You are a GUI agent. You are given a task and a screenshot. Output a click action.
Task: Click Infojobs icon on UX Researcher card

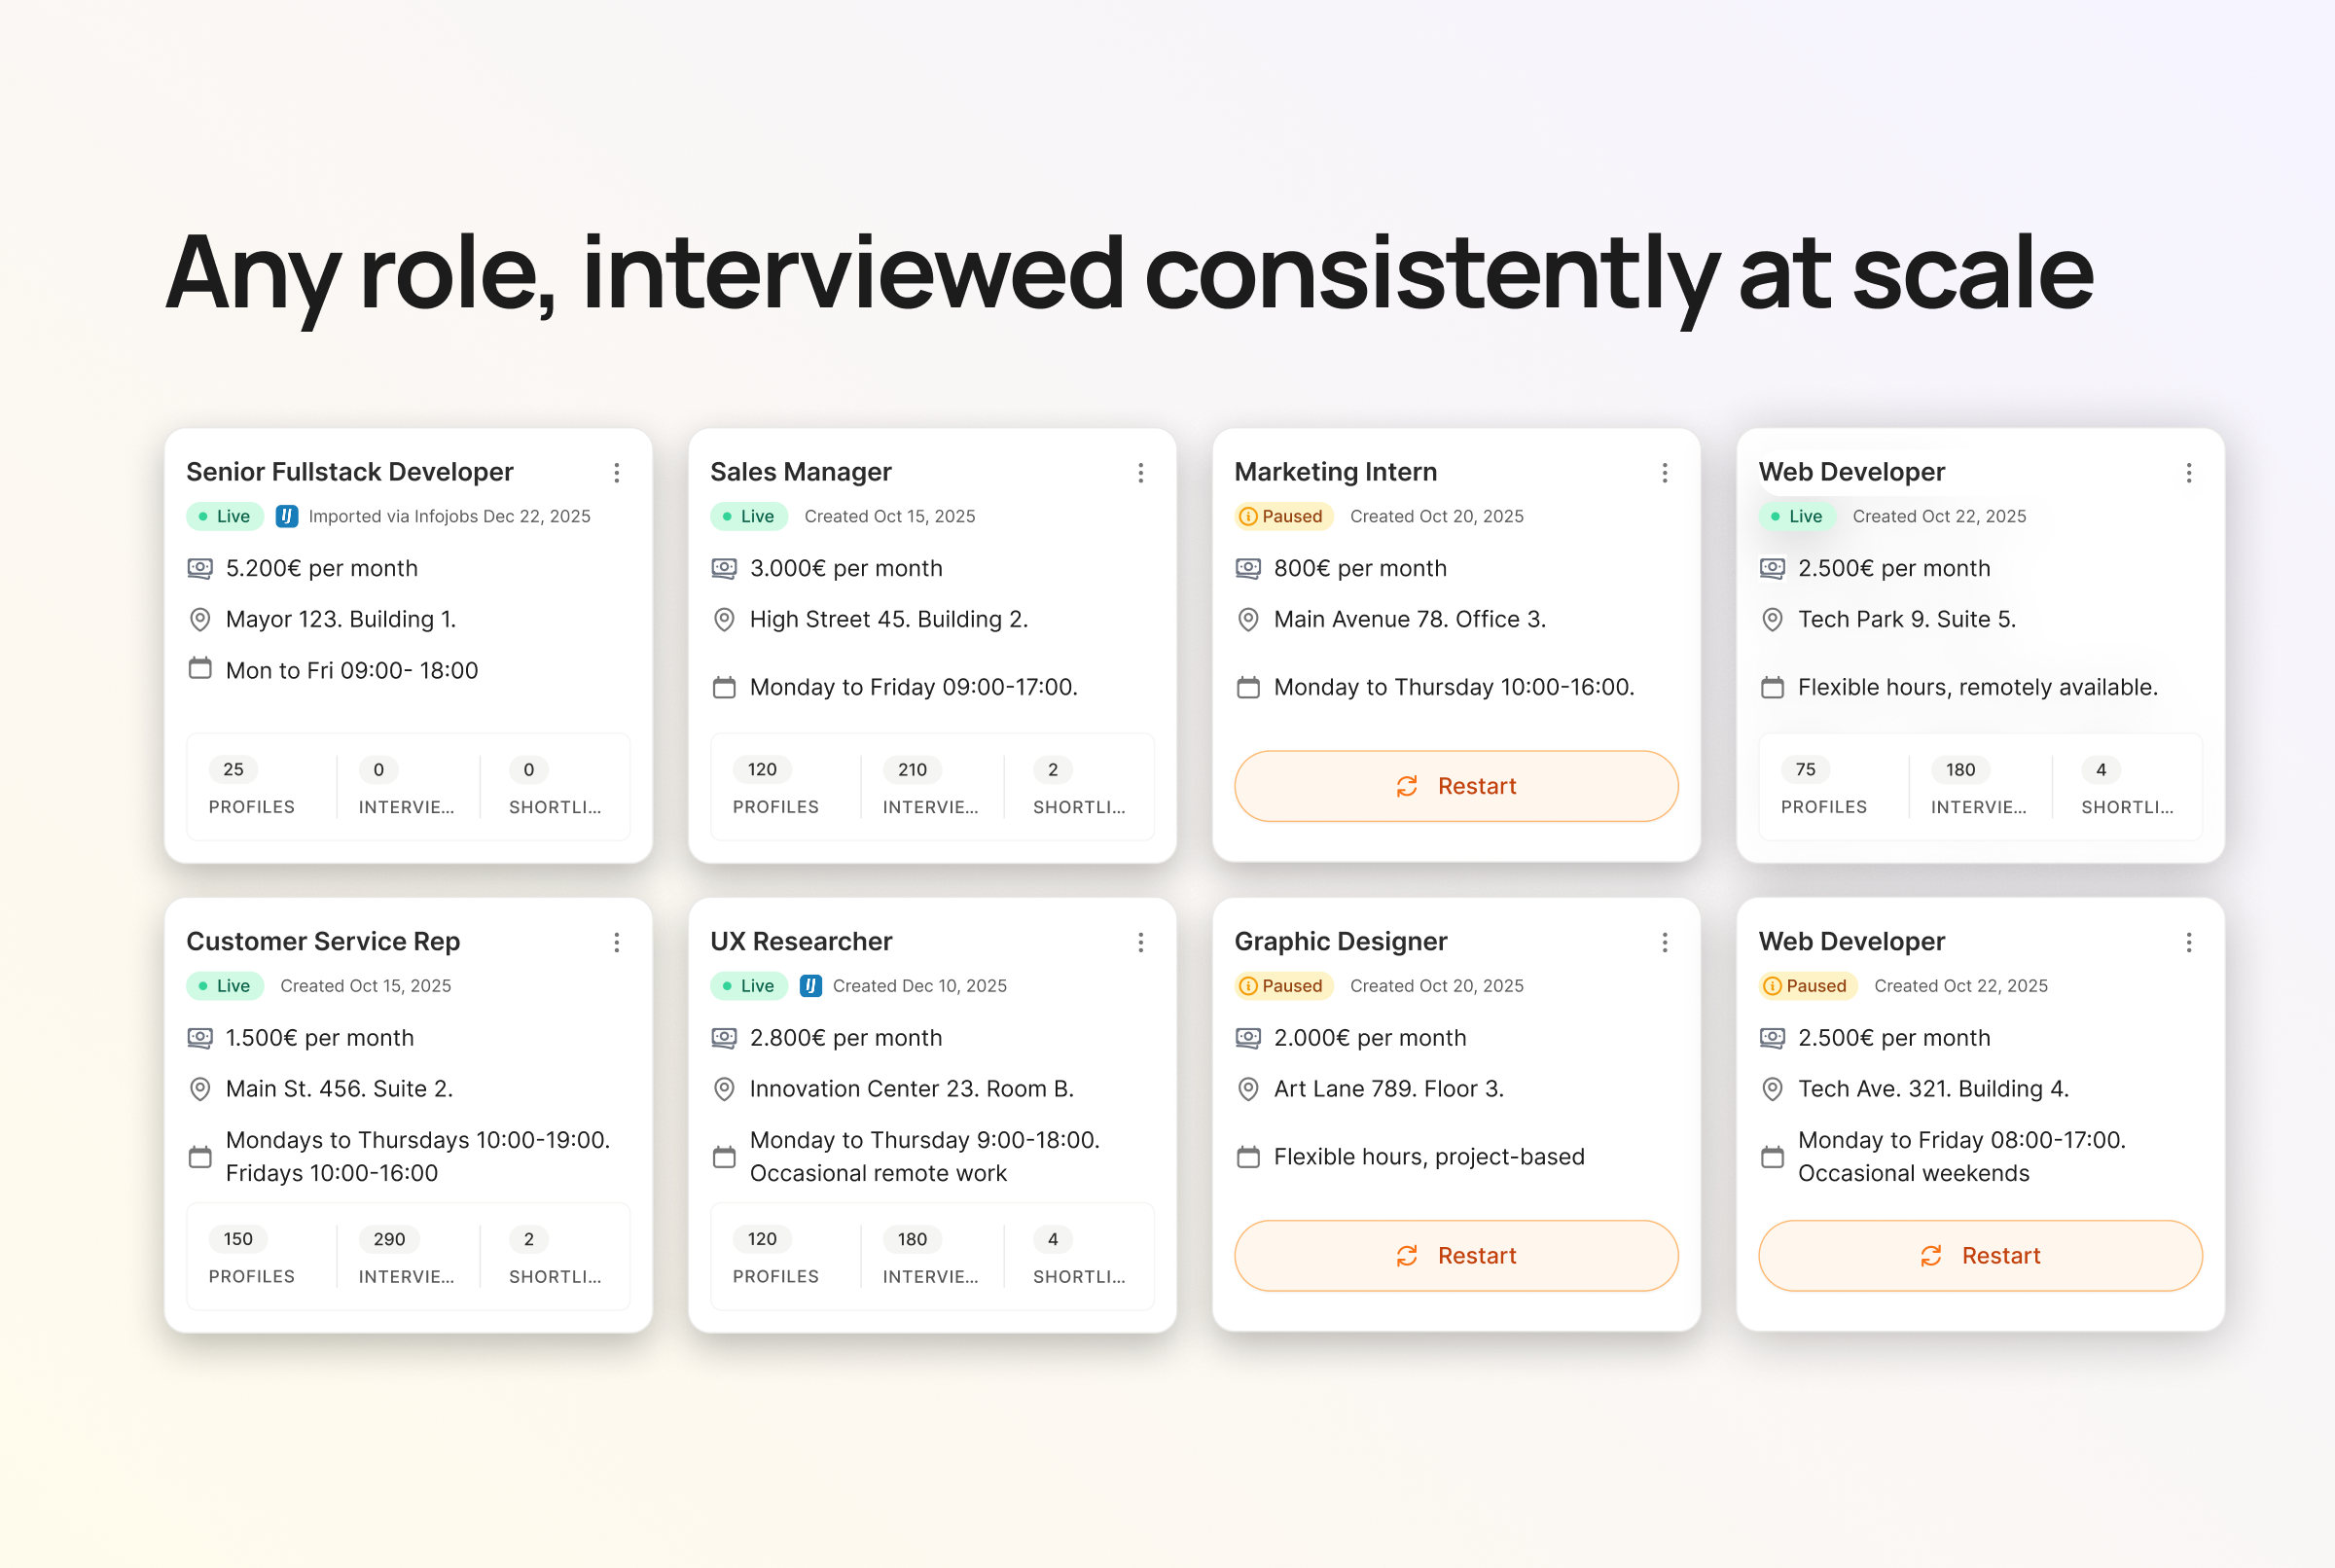pos(811,986)
